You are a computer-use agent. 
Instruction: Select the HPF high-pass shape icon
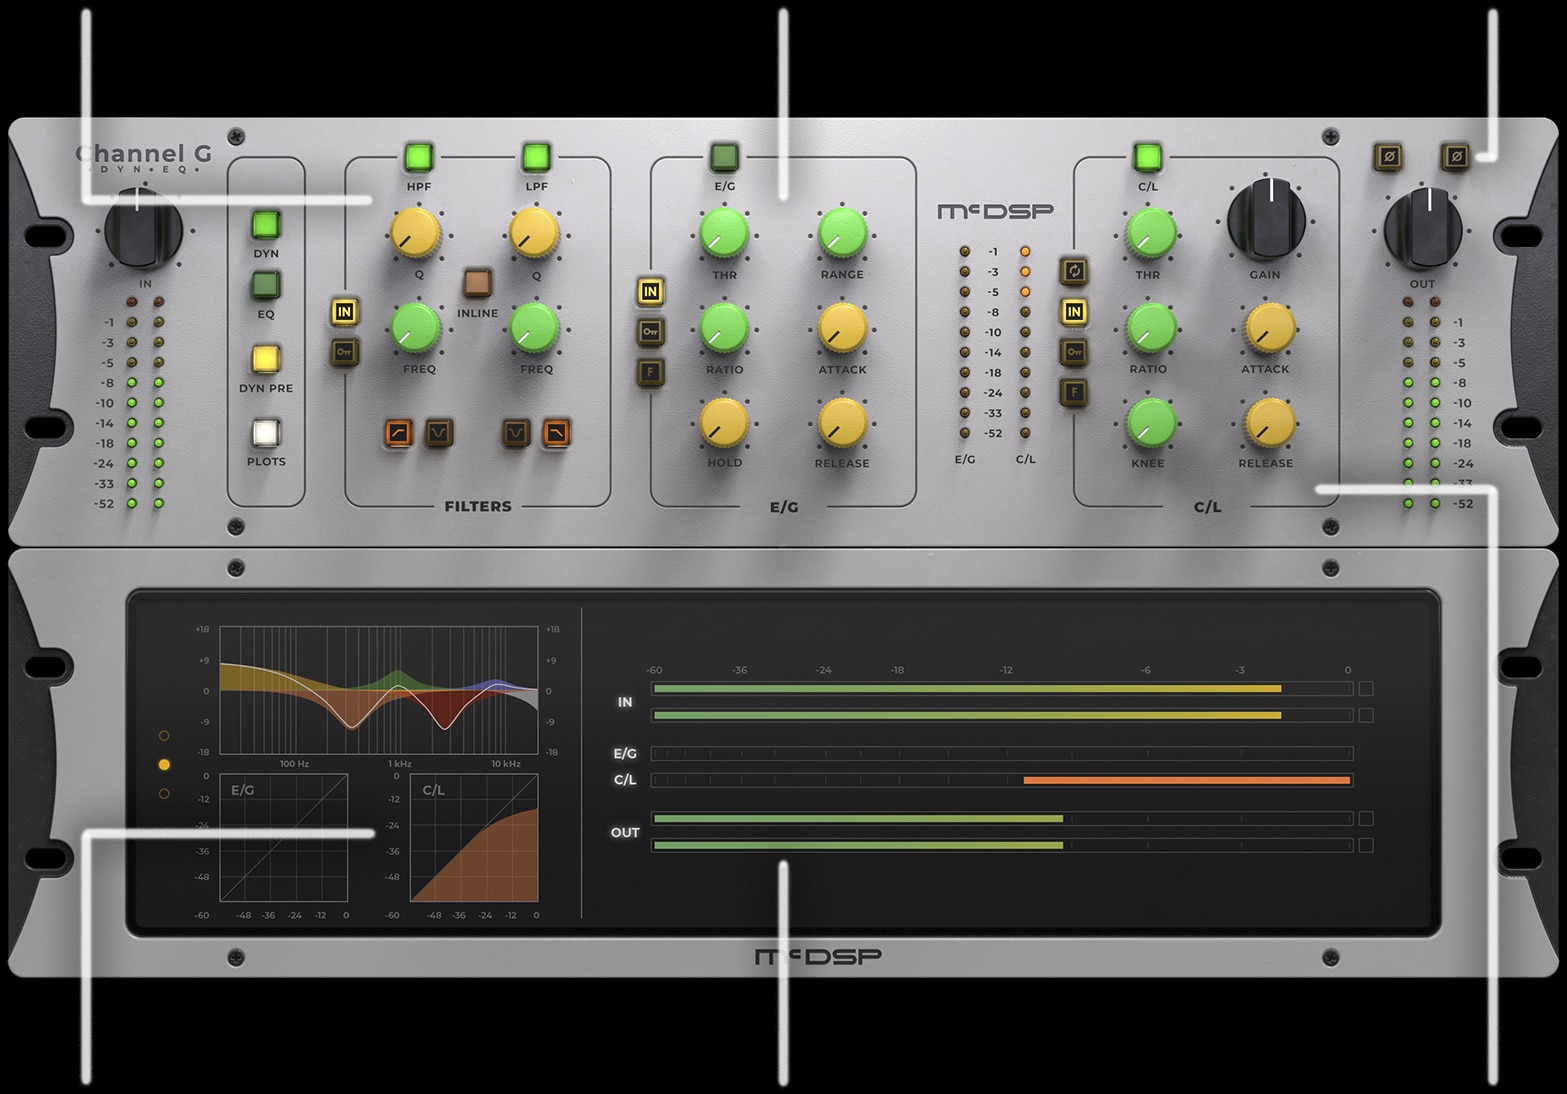(398, 433)
